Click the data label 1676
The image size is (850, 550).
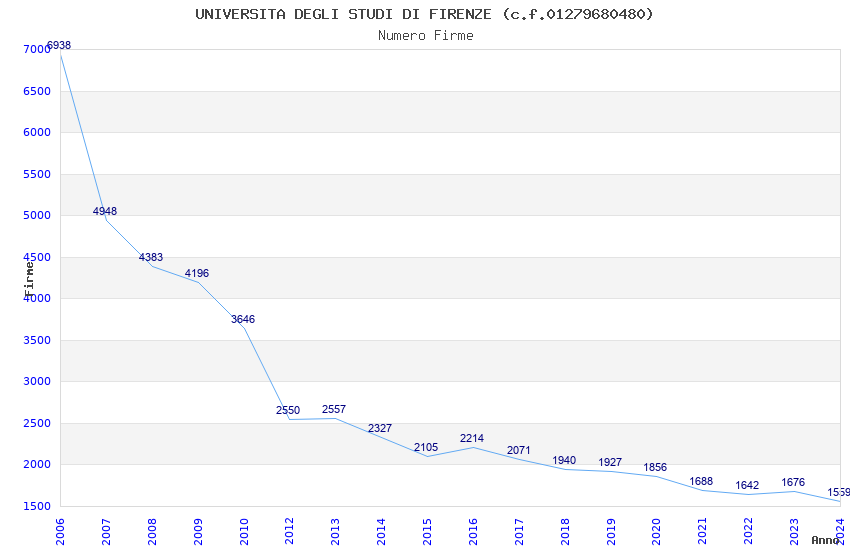pyautogui.click(x=793, y=482)
